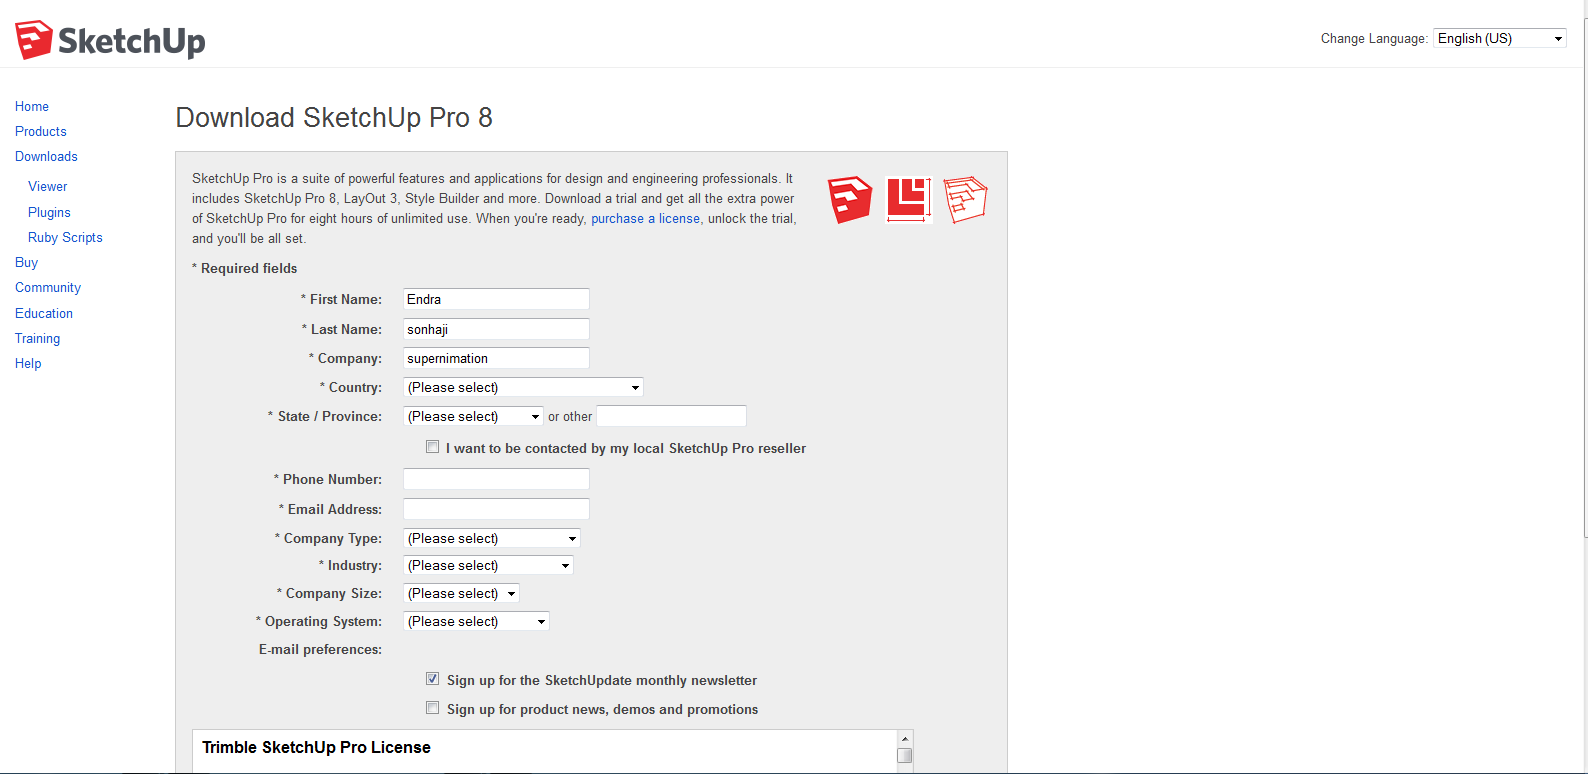Open Viewer under Downloads
This screenshot has height=774, width=1588.
[x=48, y=186]
